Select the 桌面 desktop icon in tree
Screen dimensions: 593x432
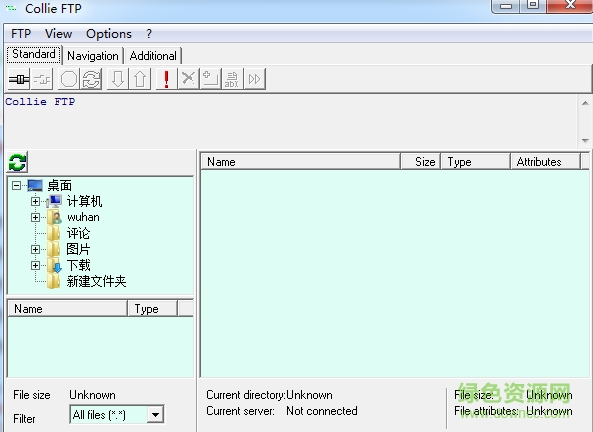[x=35, y=185]
